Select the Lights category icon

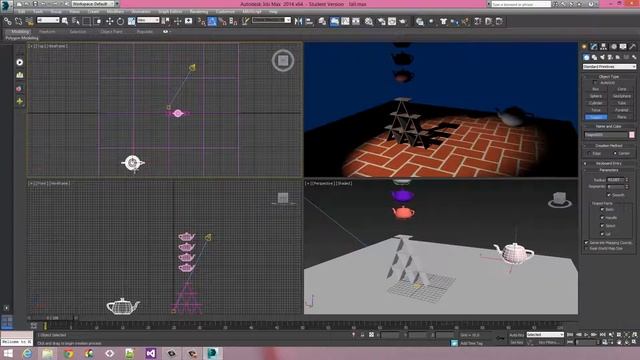[x=602, y=58]
